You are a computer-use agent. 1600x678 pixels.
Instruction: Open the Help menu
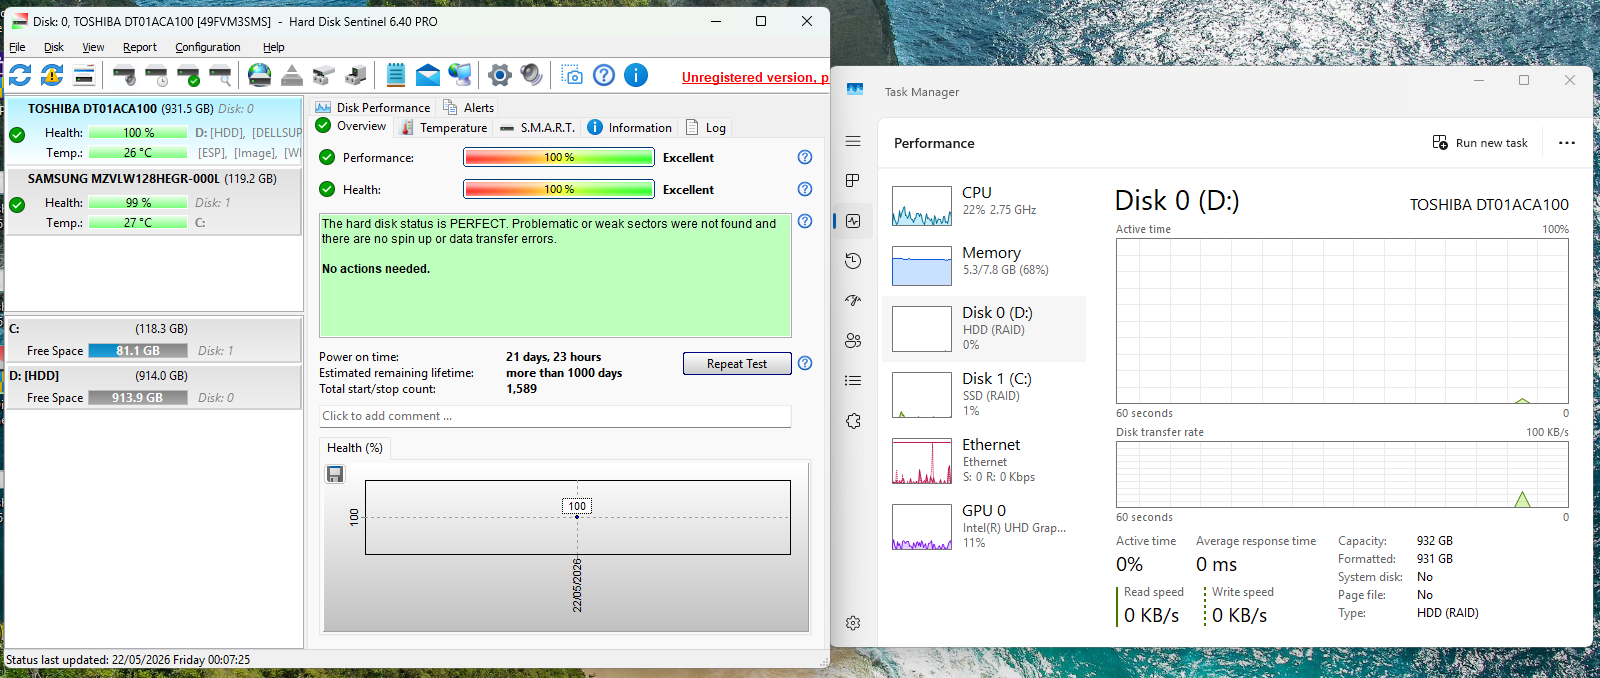click(274, 47)
